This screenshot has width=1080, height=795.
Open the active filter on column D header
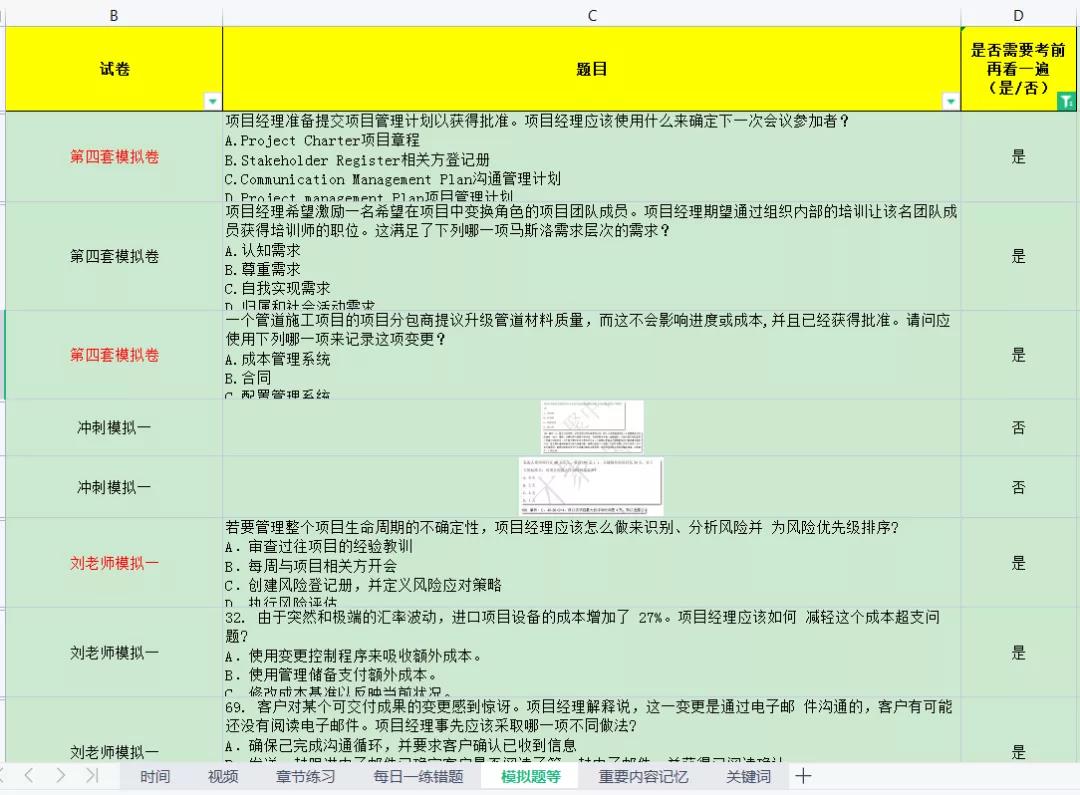point(1066,101)
